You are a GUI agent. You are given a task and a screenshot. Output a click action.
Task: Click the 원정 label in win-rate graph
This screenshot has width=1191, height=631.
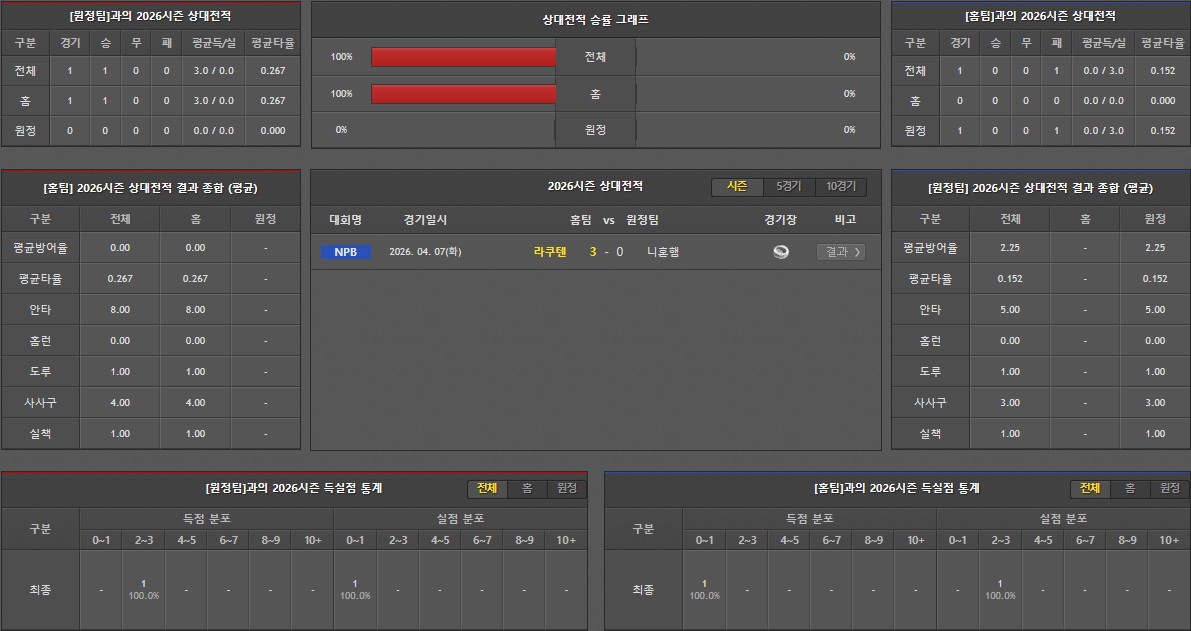coord(595,130)
